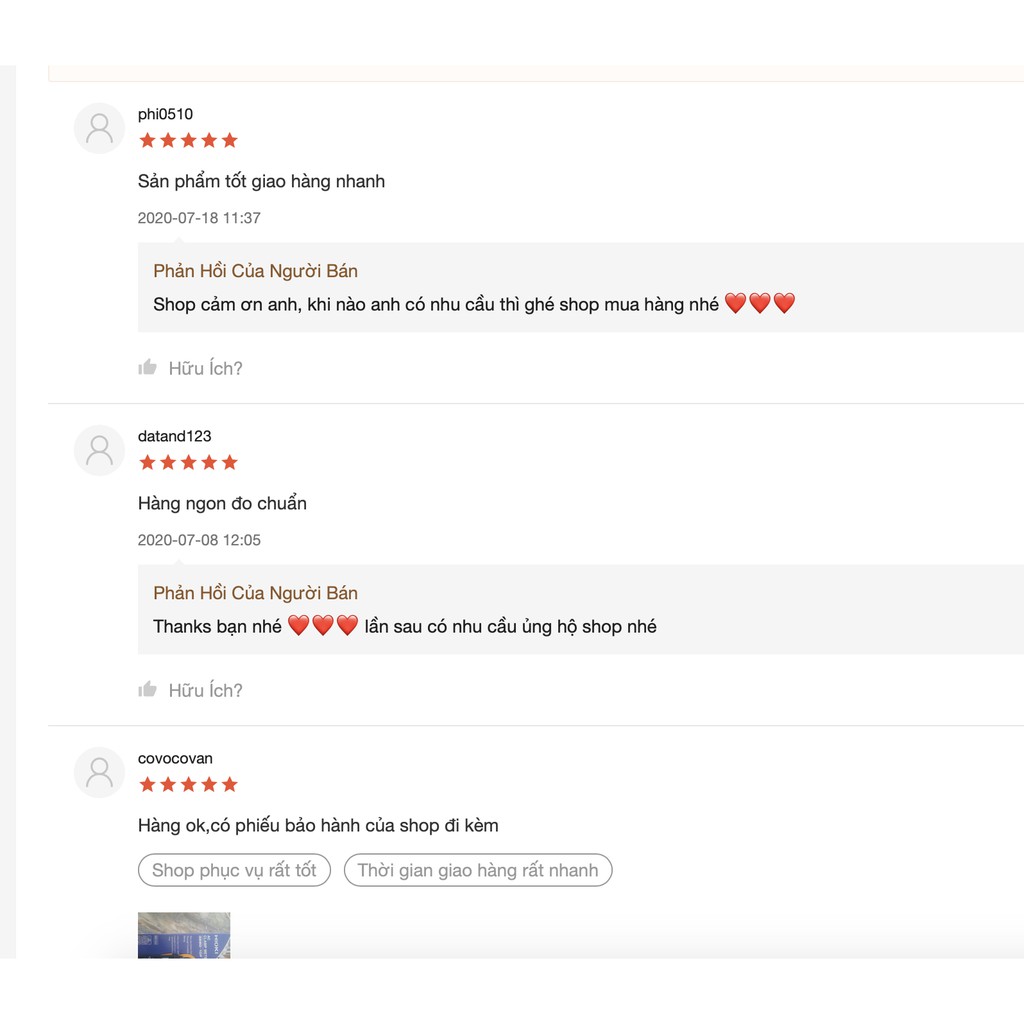Viewport: 1024px width, 1024px height.
Task: Click datand123's profile avatar icon
Action: (99, 450)
